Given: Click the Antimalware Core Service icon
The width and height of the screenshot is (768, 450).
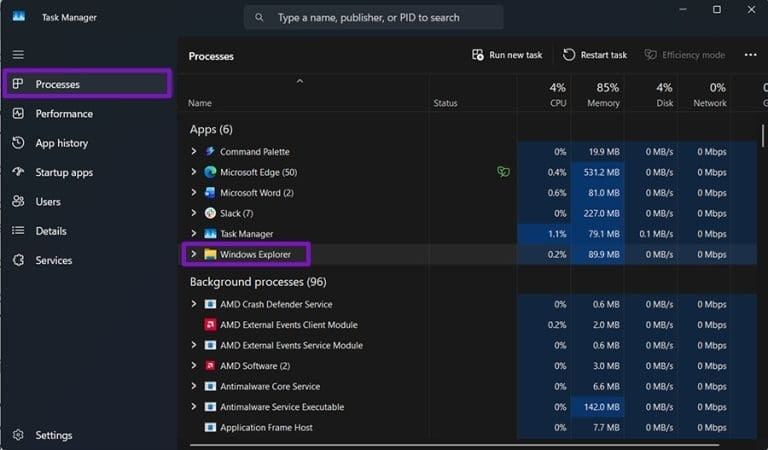Looking at the screenshot, I should point(210,386).
